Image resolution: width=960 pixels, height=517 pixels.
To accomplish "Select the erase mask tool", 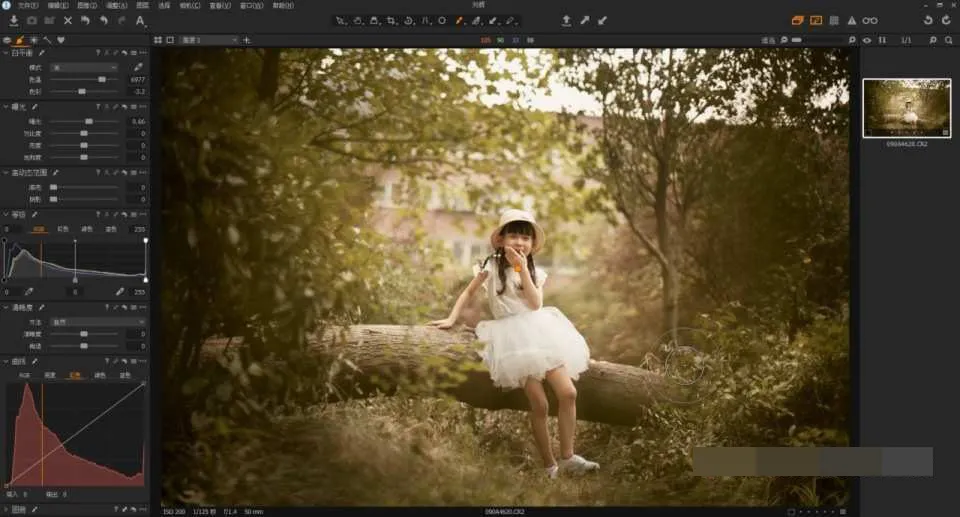I will (510, 21).
